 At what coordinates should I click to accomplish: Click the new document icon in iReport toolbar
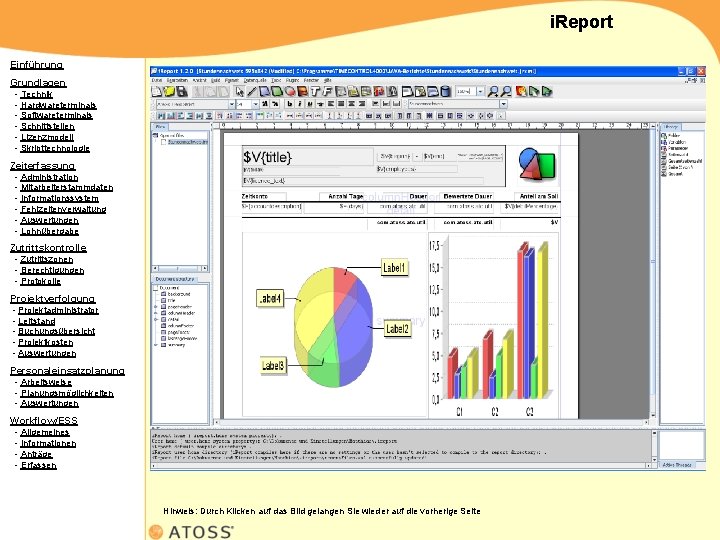coord(157,91)
